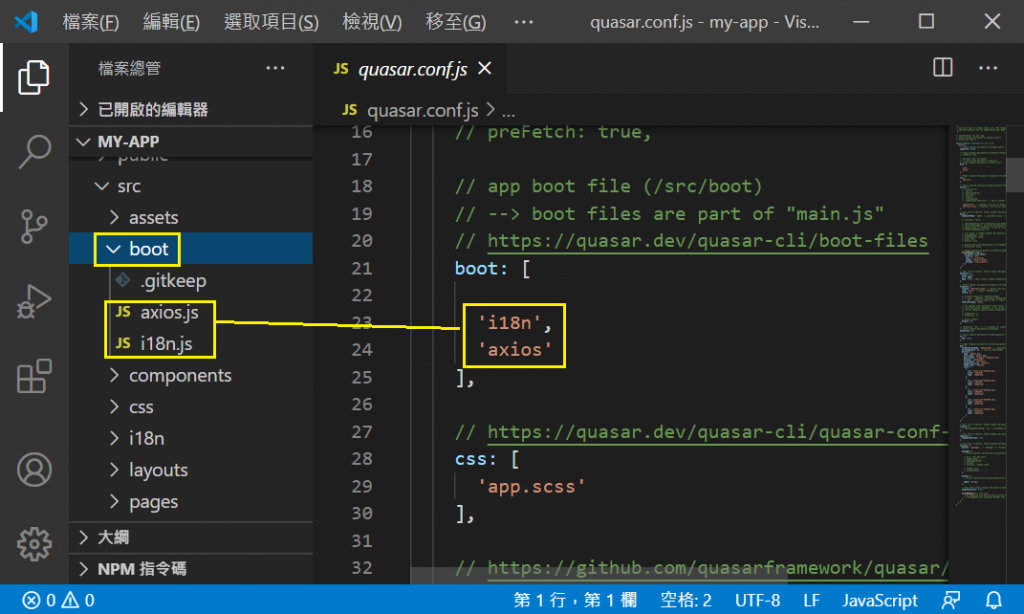The width and height of the screenshot is (1024, 614).
Task: Click the breadcrumb ellipsis after quasar.conf.js
Action: (x=508, y=111)
